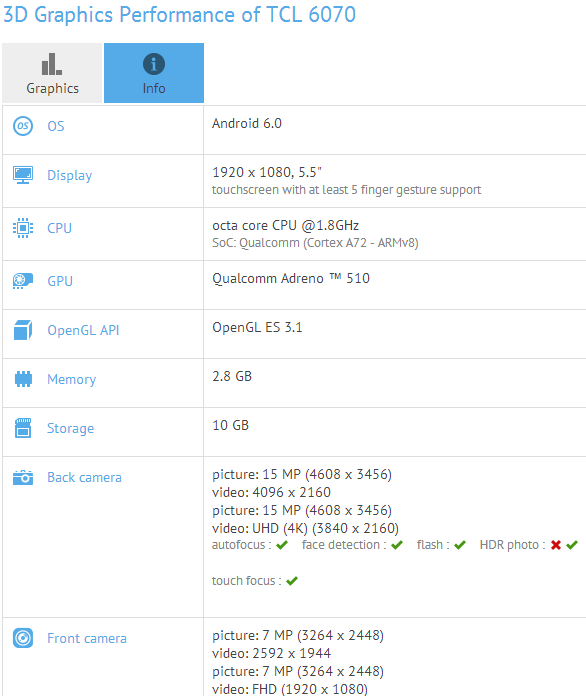Select the 10 GB storage value
Image resolution: width=586 pixels, height=696 pixels.
(230, 425)
